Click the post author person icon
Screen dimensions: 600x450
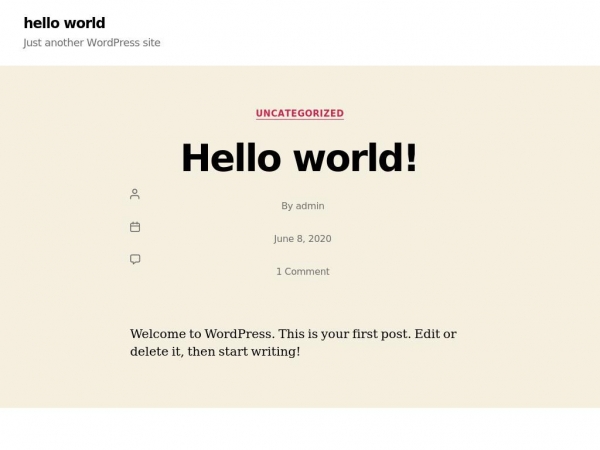[x=135, y=194]
